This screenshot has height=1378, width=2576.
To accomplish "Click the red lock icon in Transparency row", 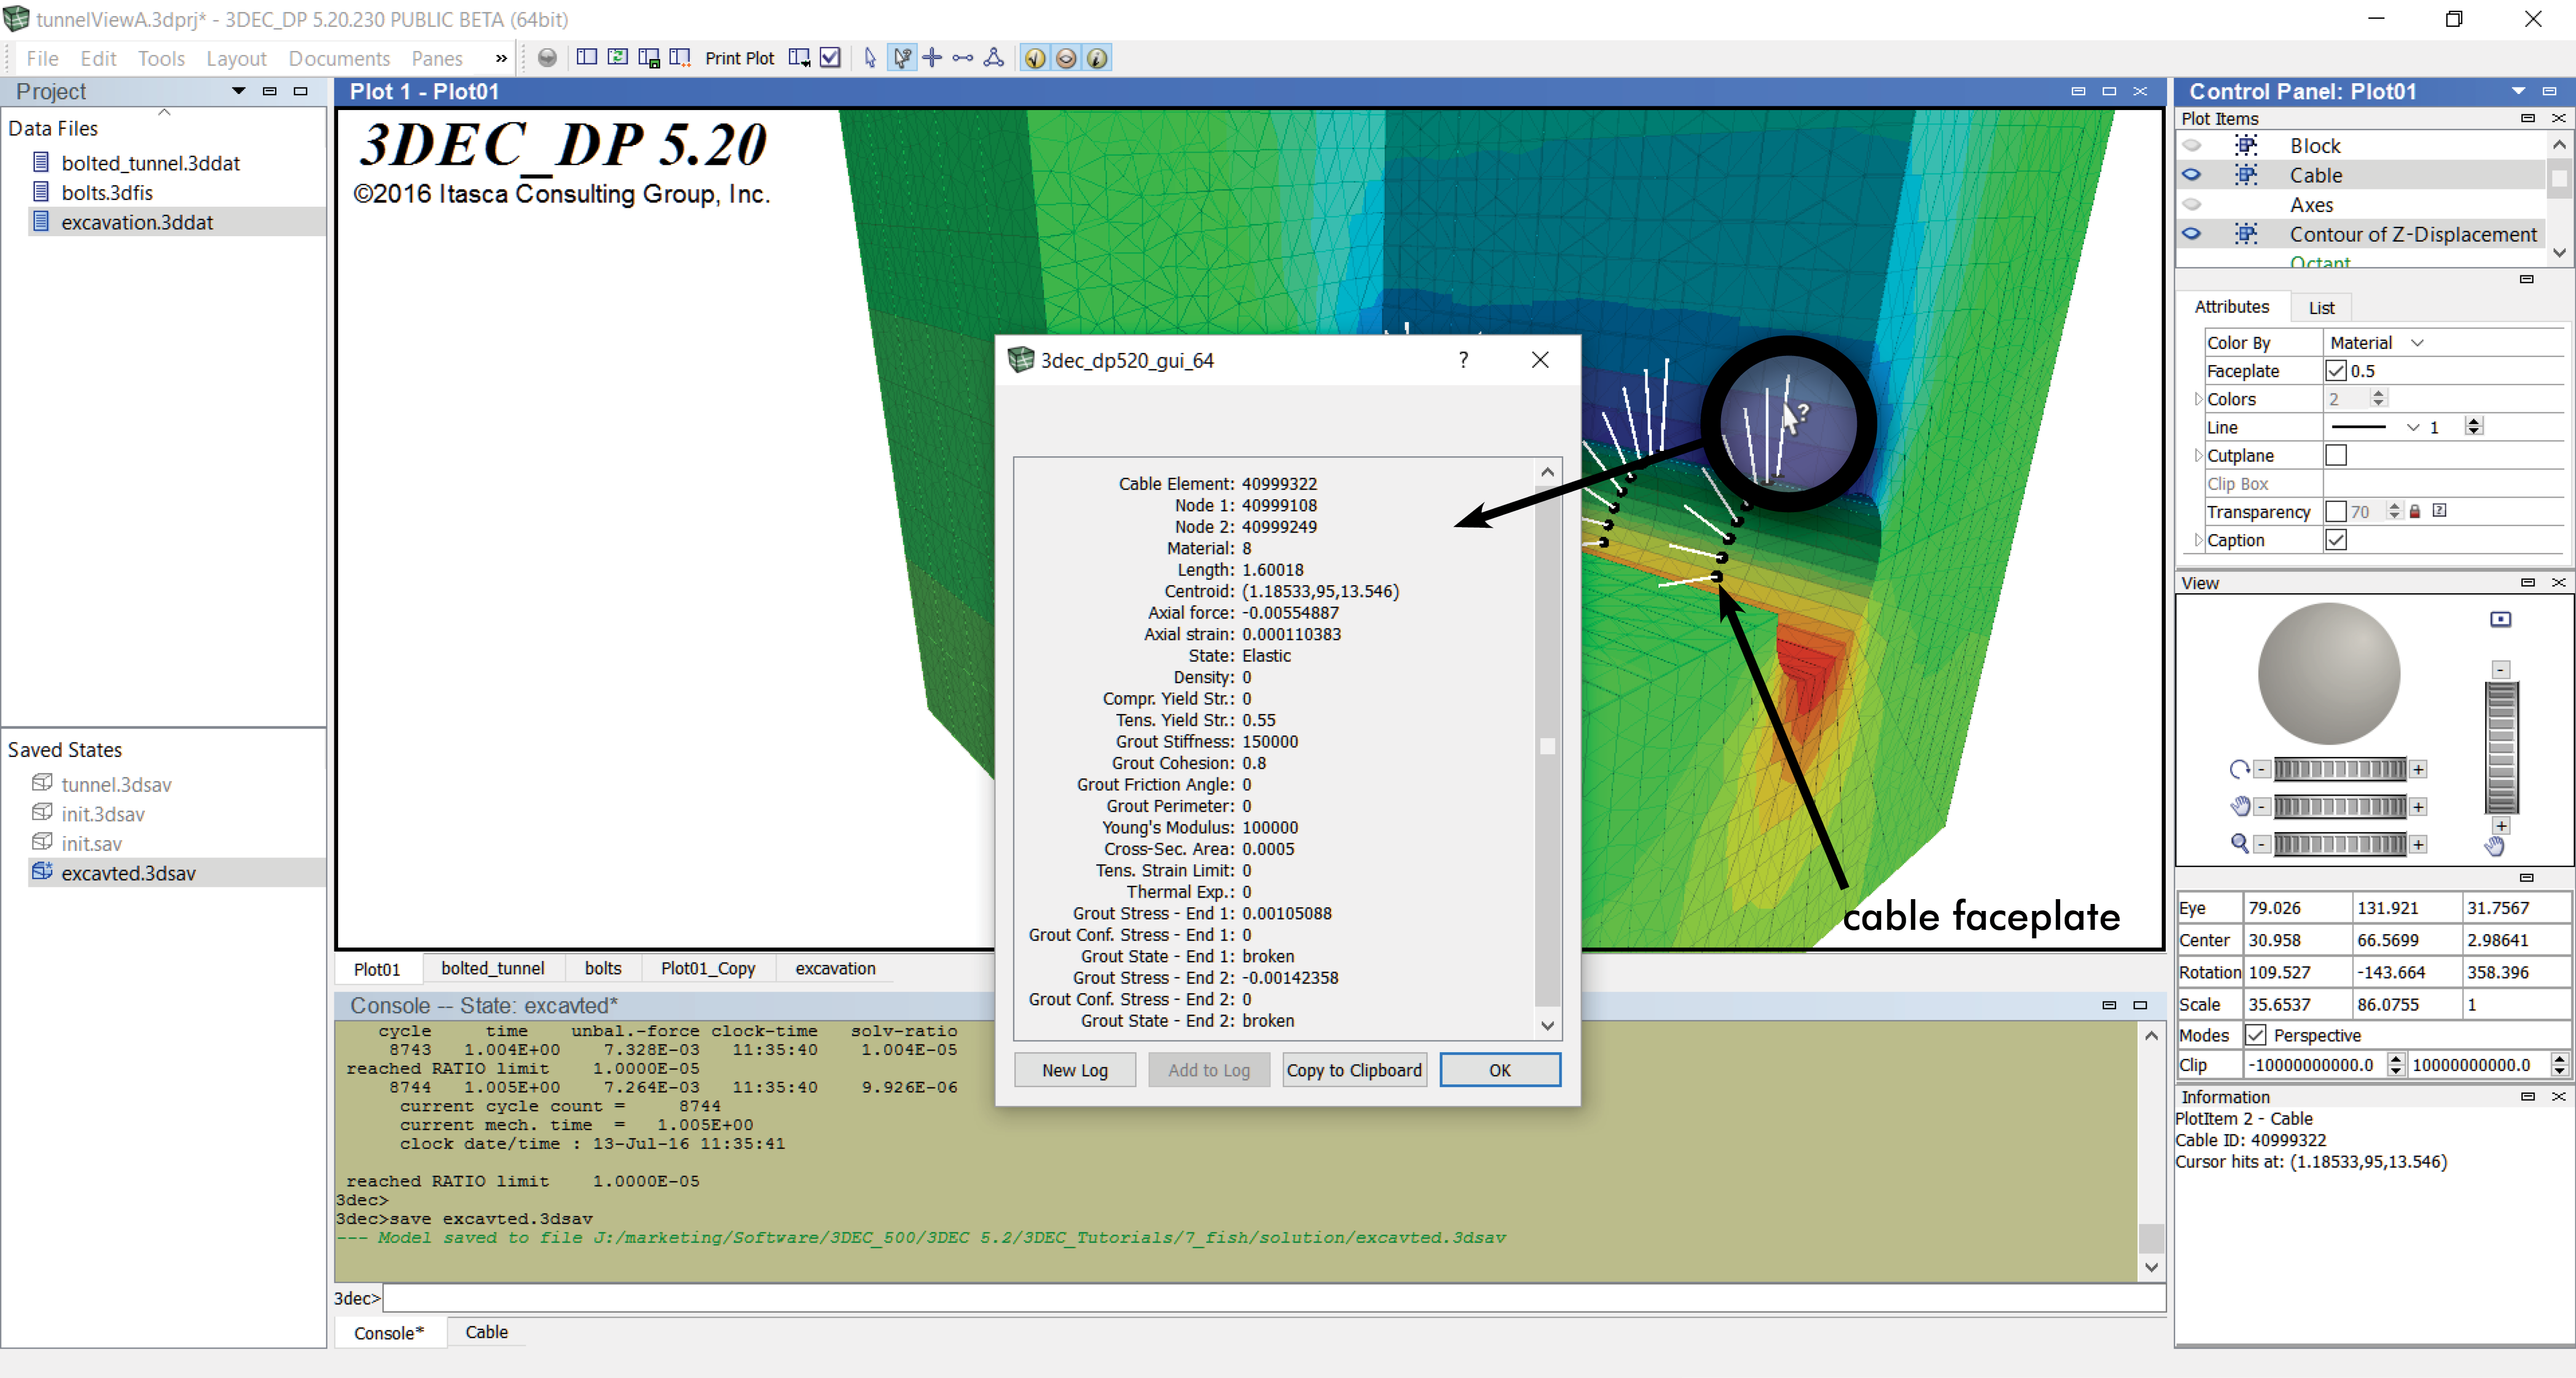I will click(2415, 512).
